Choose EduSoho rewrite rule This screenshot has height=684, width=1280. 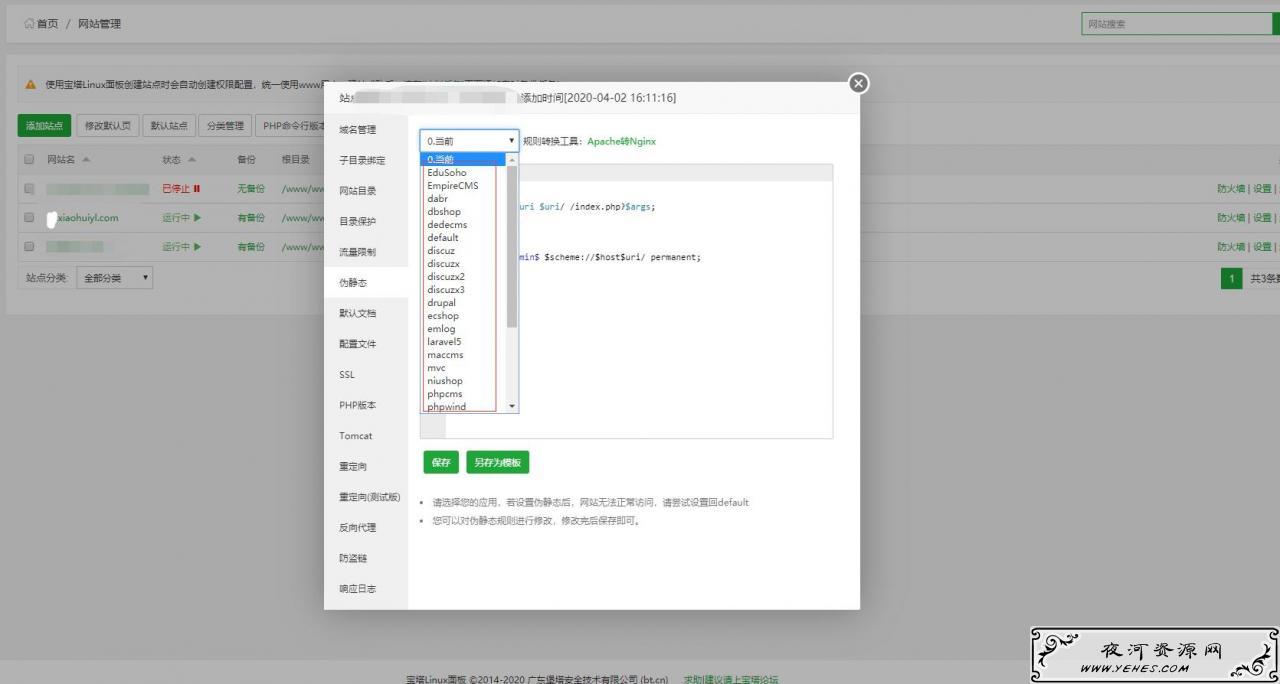click(464, 172)
